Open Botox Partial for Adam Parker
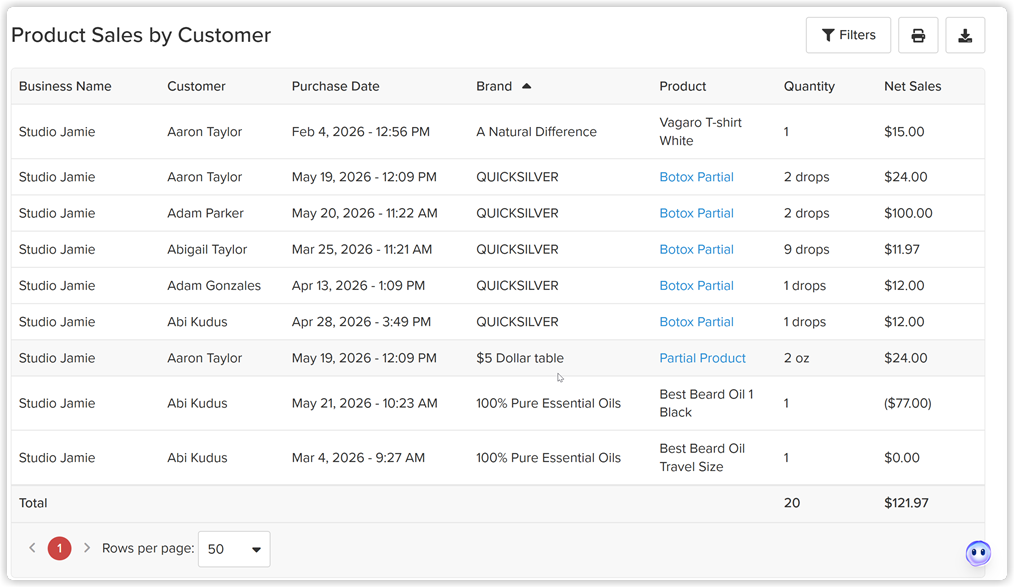Screen dimensions: 1015x588 696,213
